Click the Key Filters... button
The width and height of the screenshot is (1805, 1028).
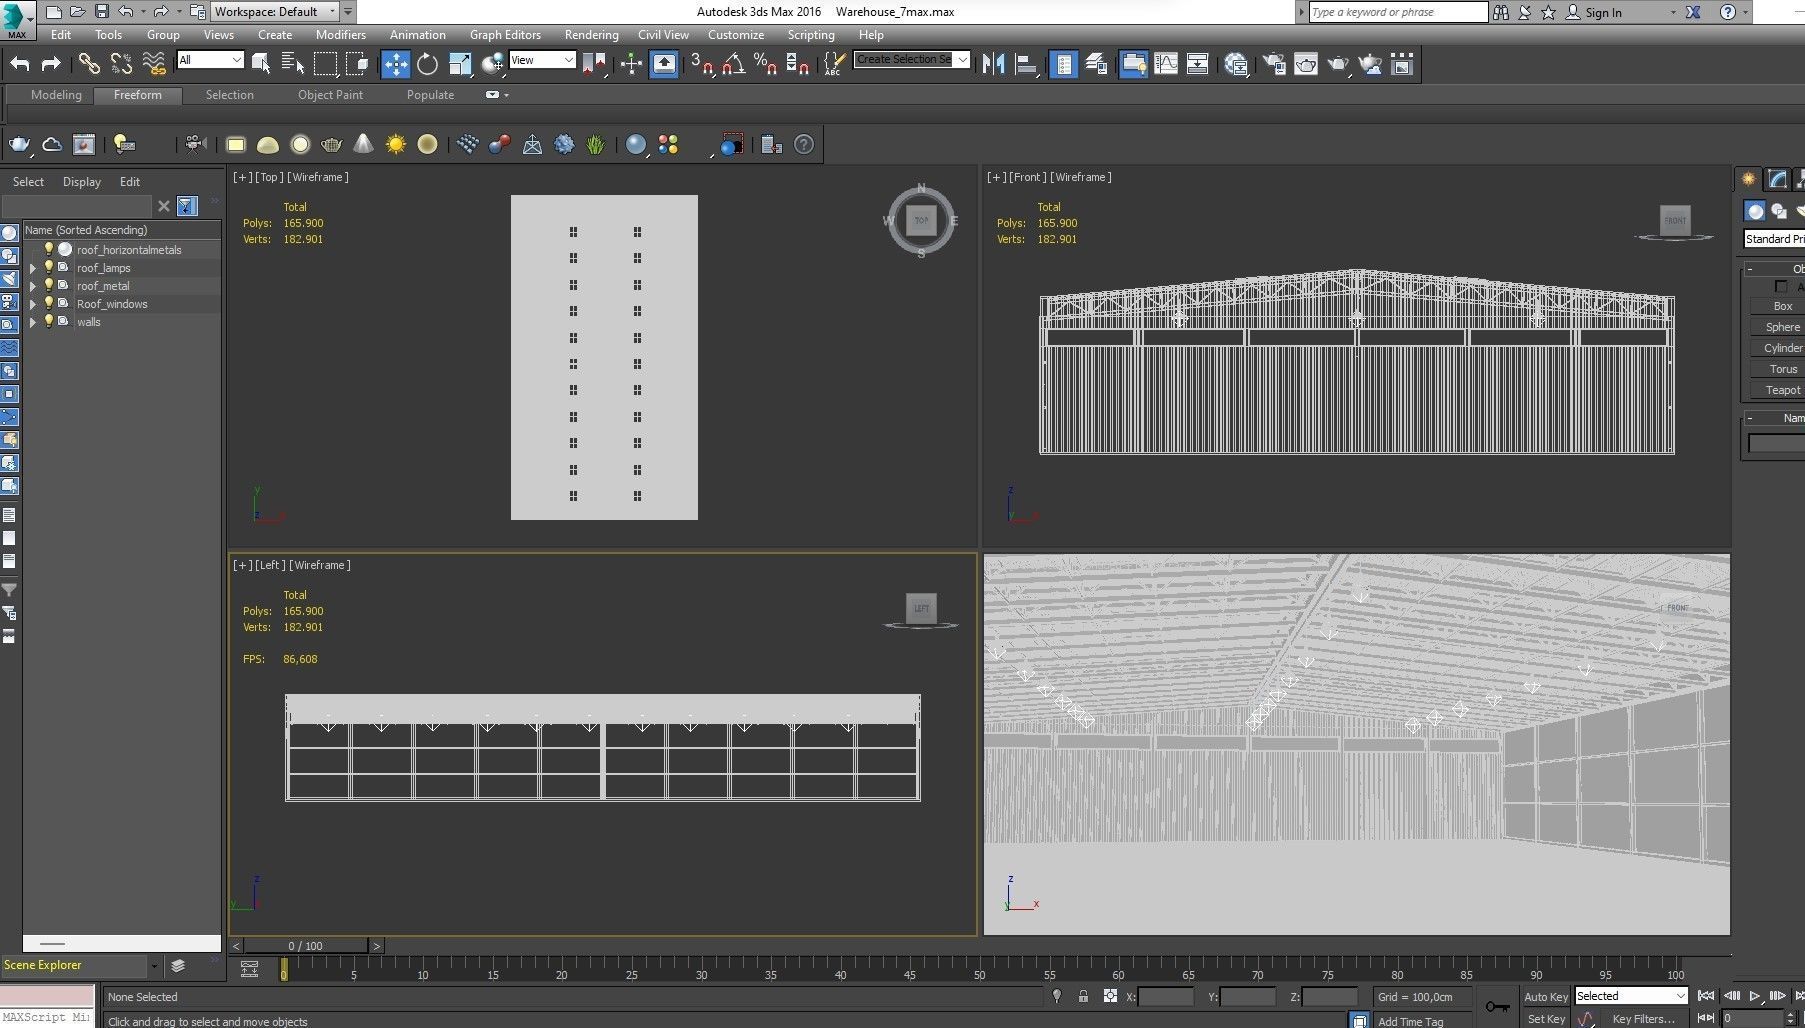[x=1645, y=1019]
